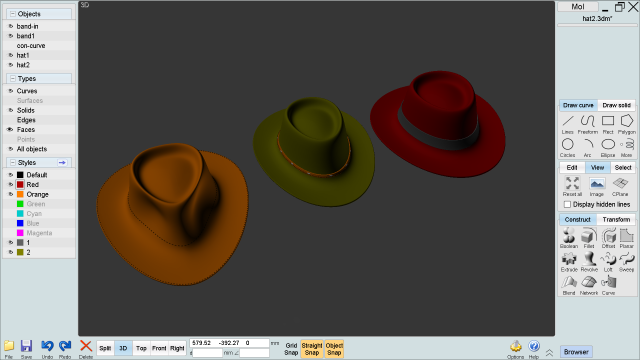Viewport: 640px width, 360px height.
Task: Select the Polygon drawing tool
Action: point(627,124)
